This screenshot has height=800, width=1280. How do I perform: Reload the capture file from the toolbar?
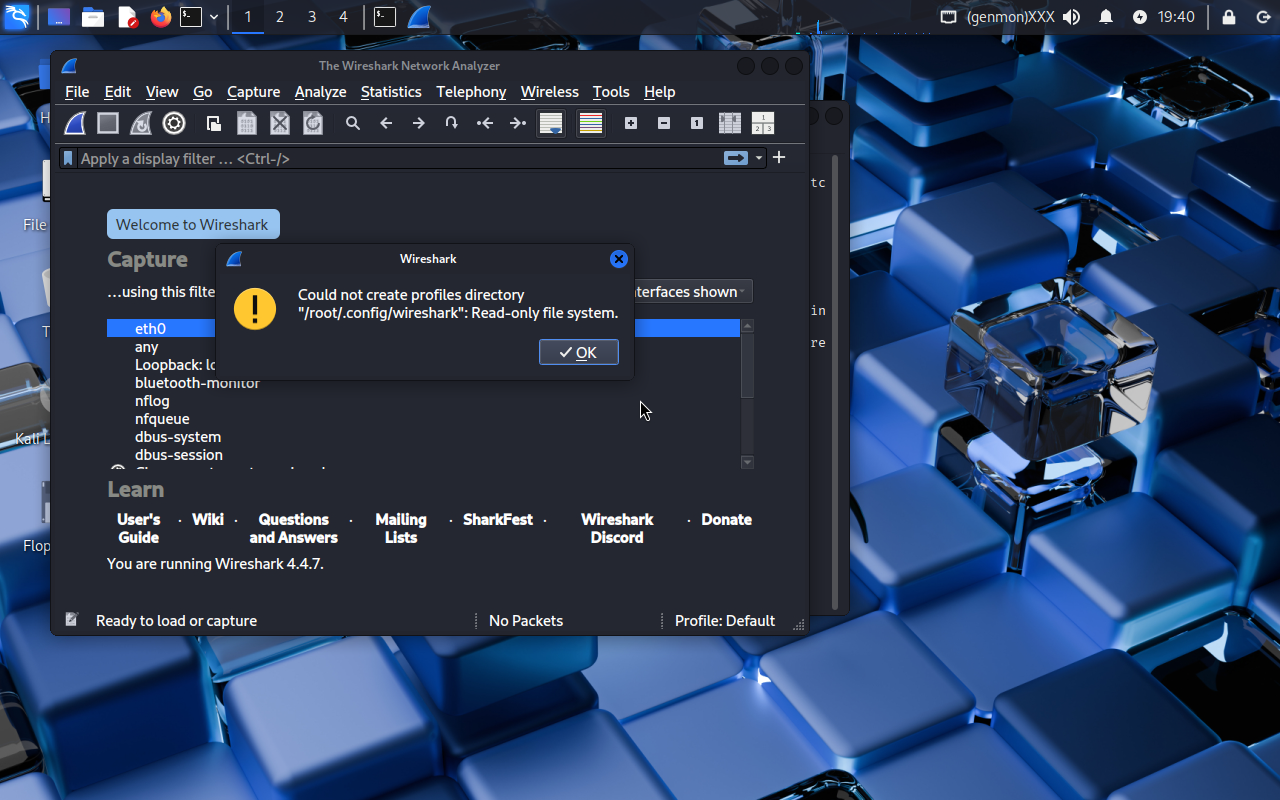click(x=313, y=123)
